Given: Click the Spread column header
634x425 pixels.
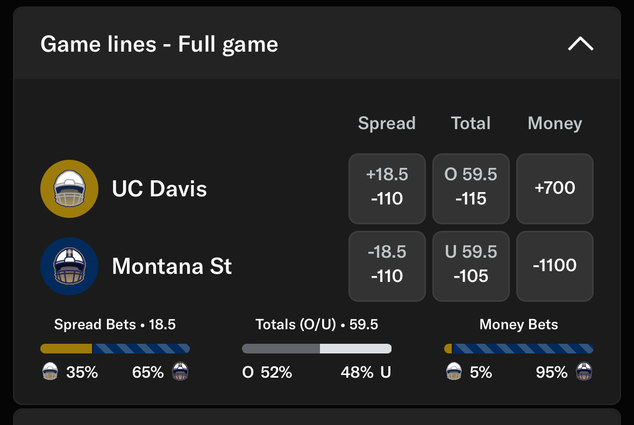Looking at the screenshot, I should 387,124.
